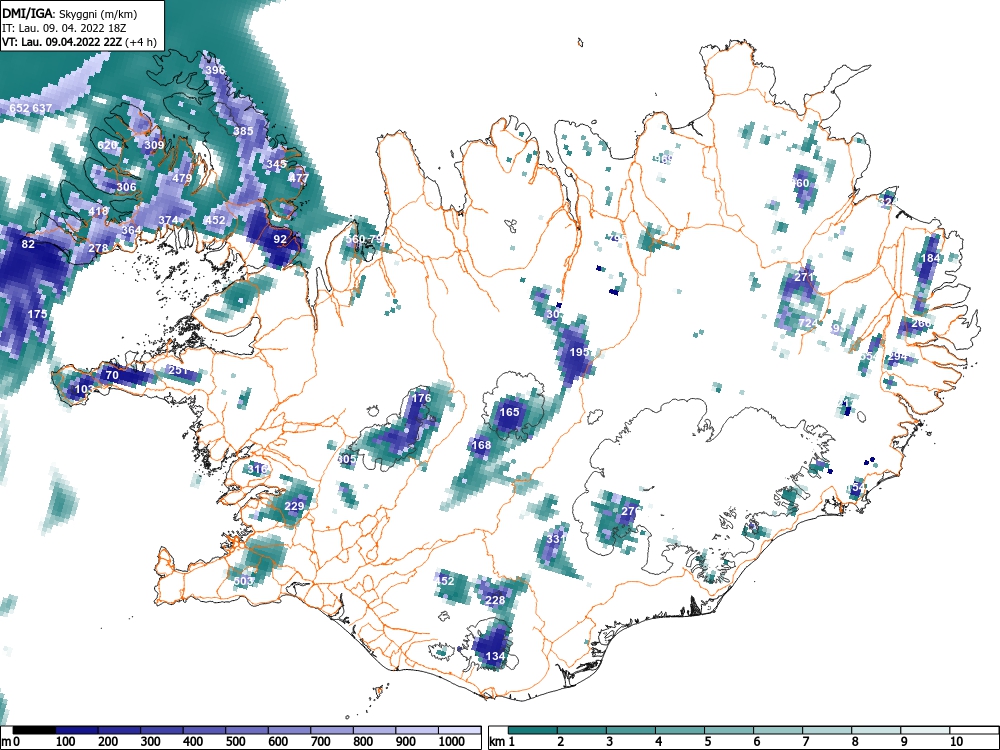This screenshot has height=750, width=1000.
Task: Click the visibility value 251
Action: coord(177,371)
